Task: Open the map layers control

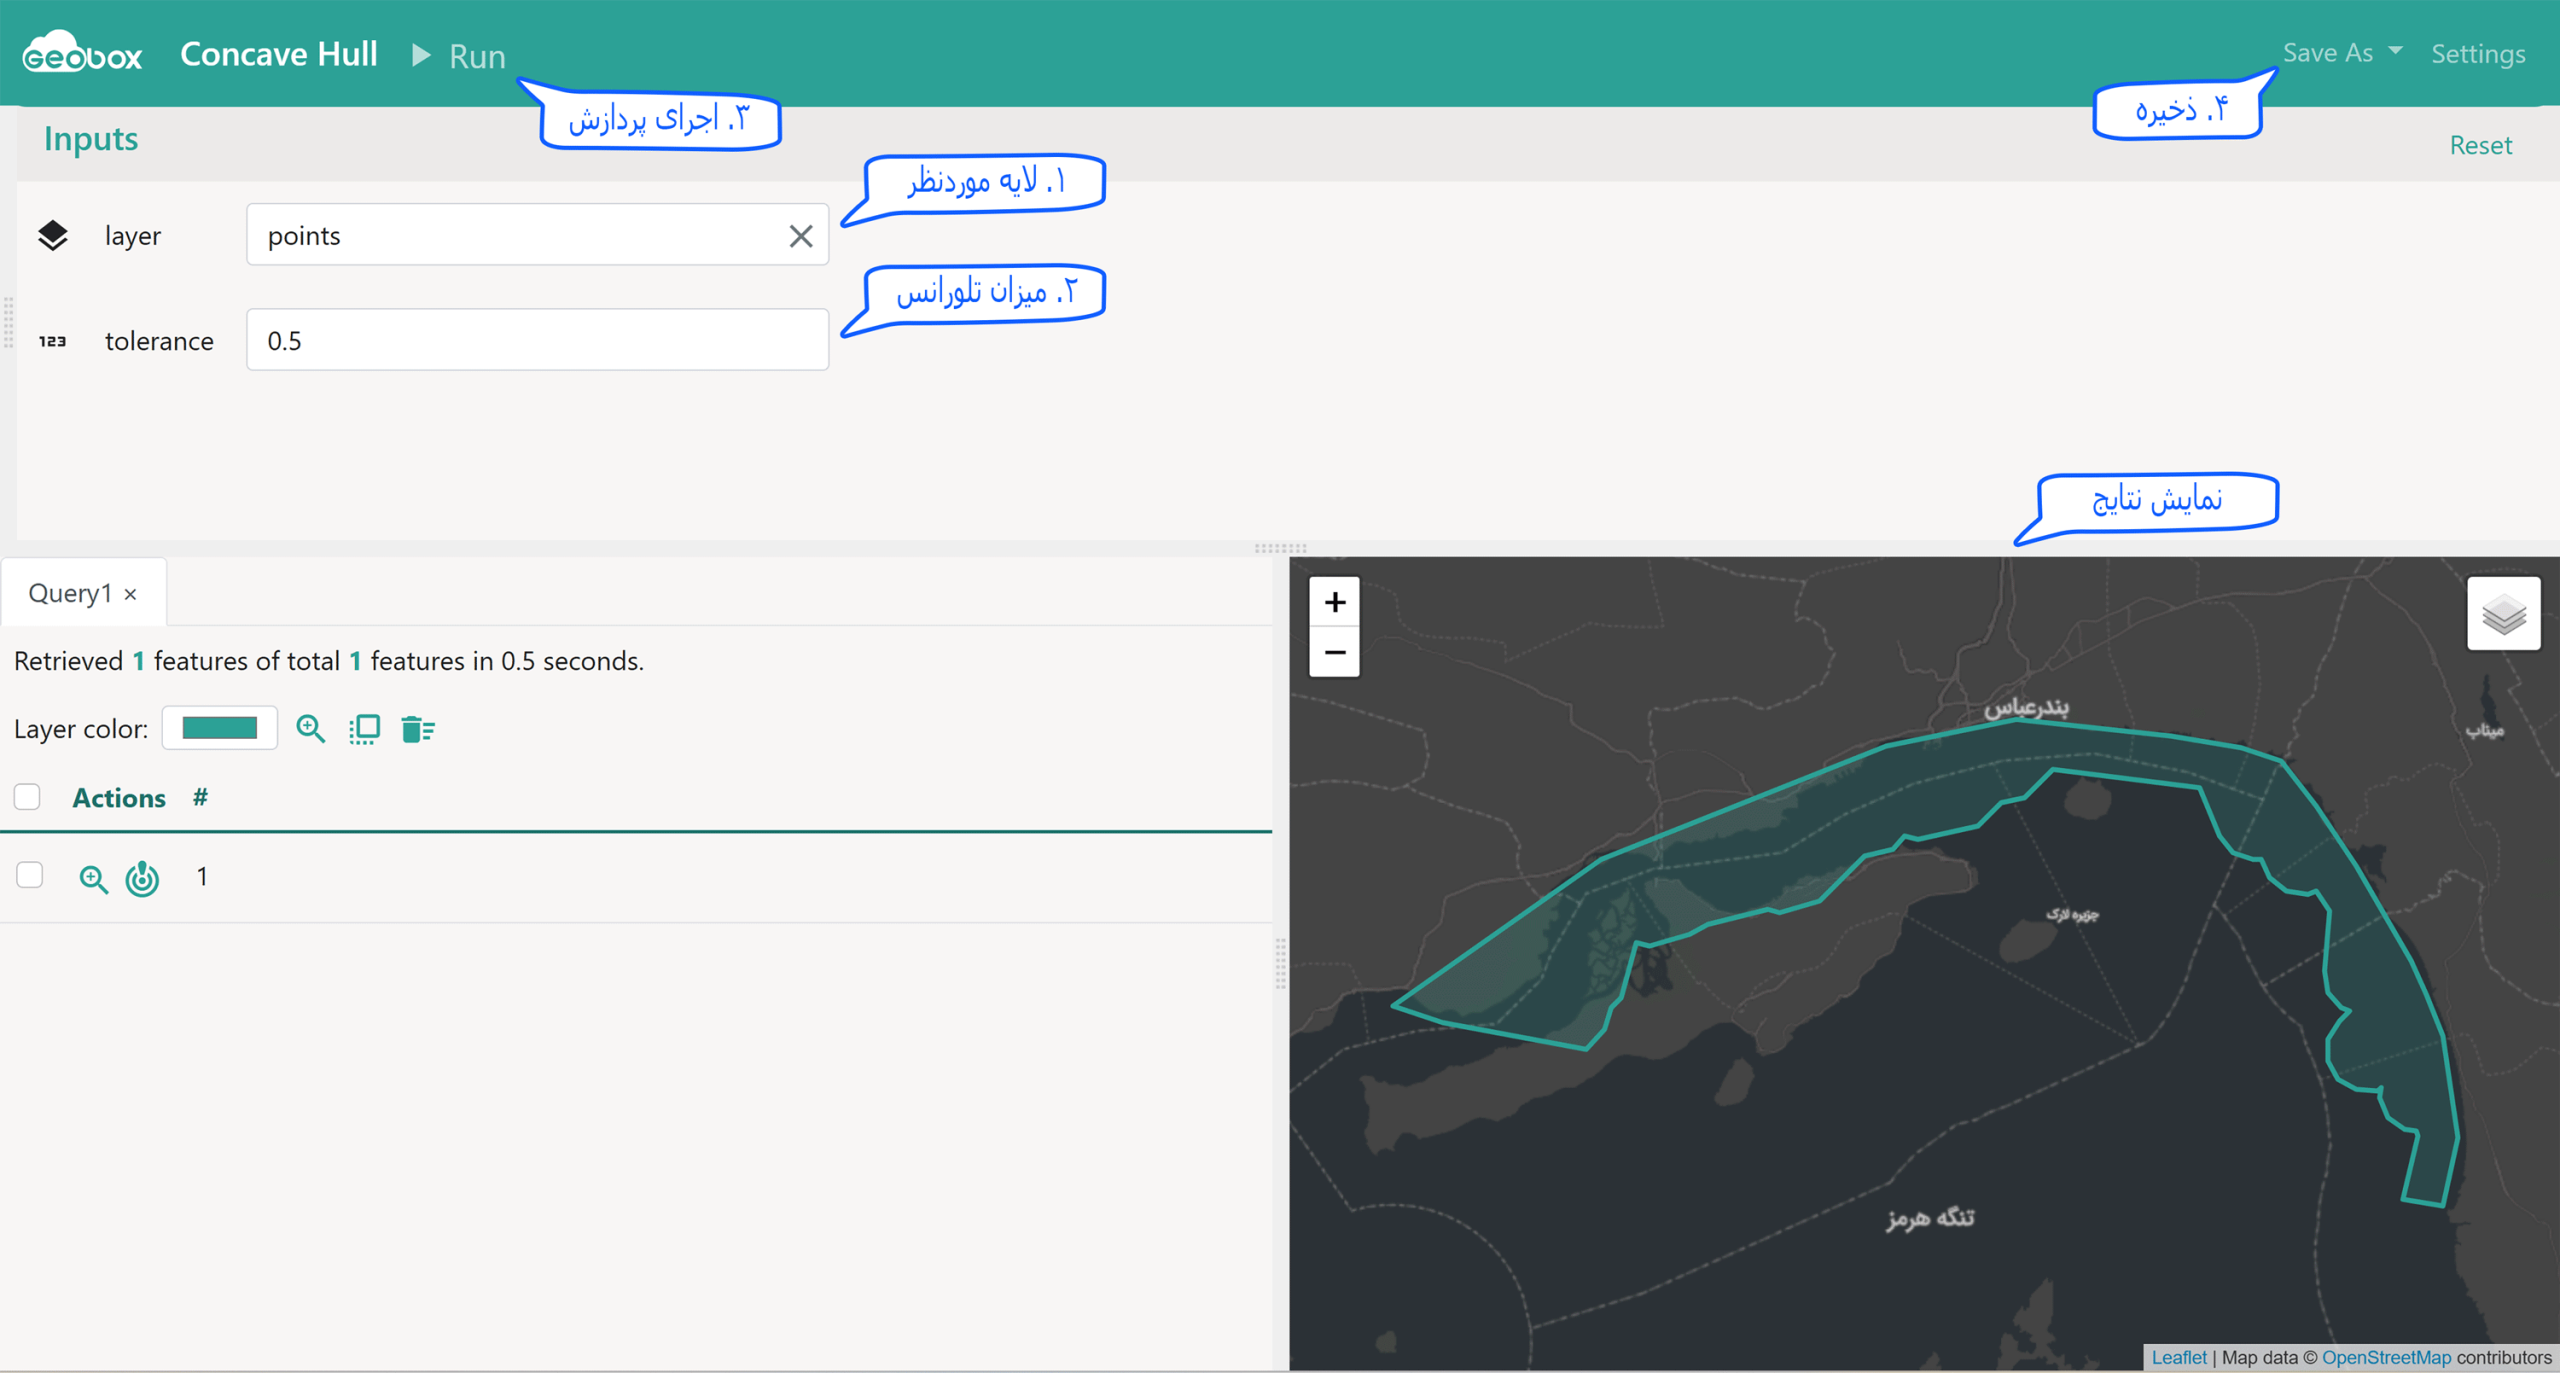Action: point(2504,614)
